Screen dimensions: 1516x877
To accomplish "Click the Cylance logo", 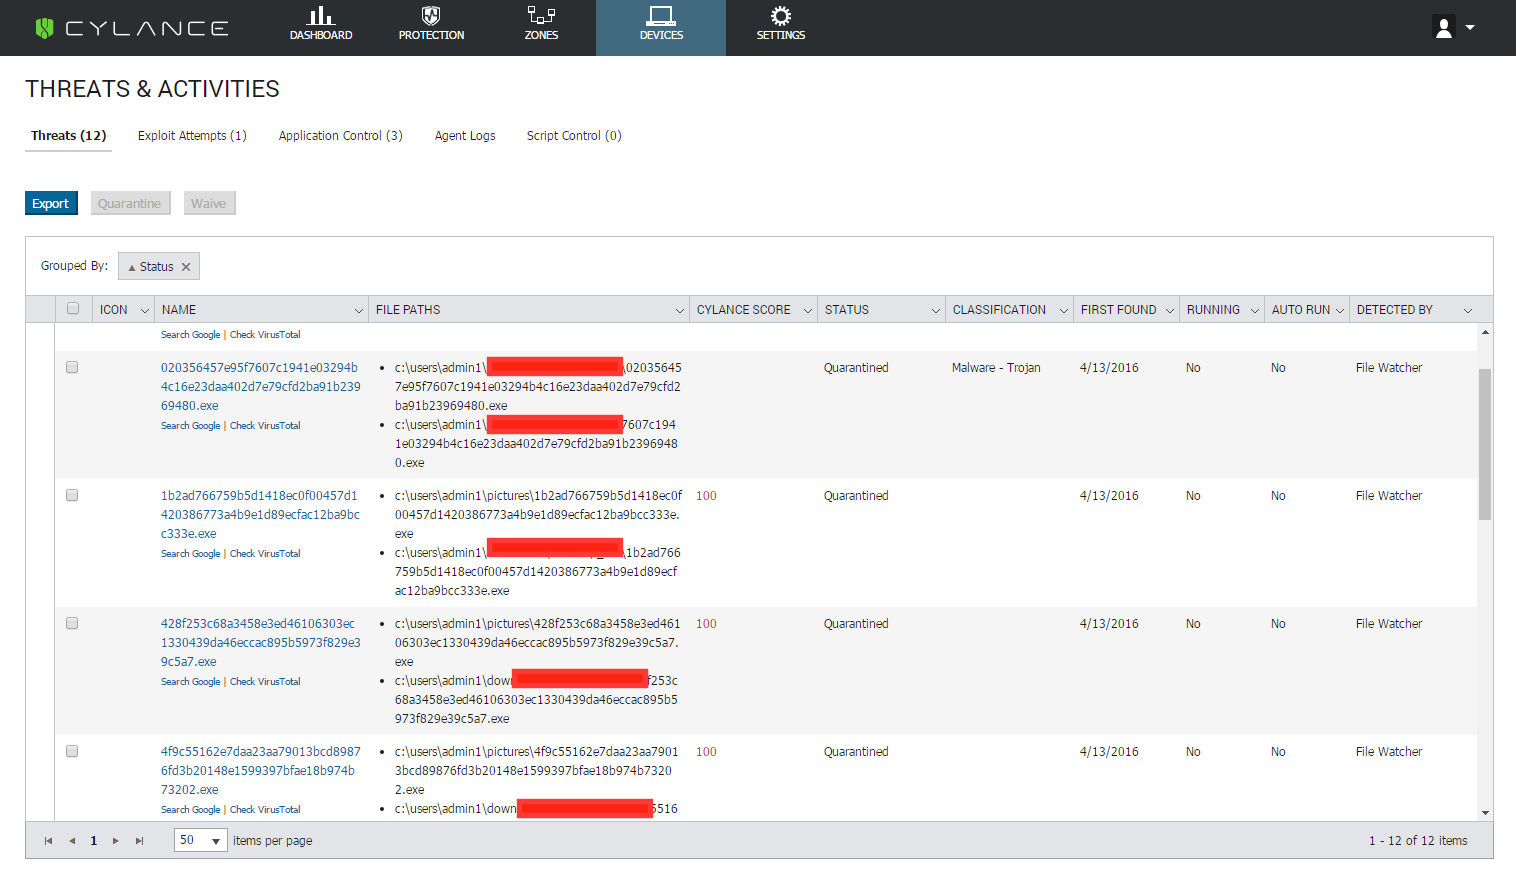I will (x=132, y=28).
